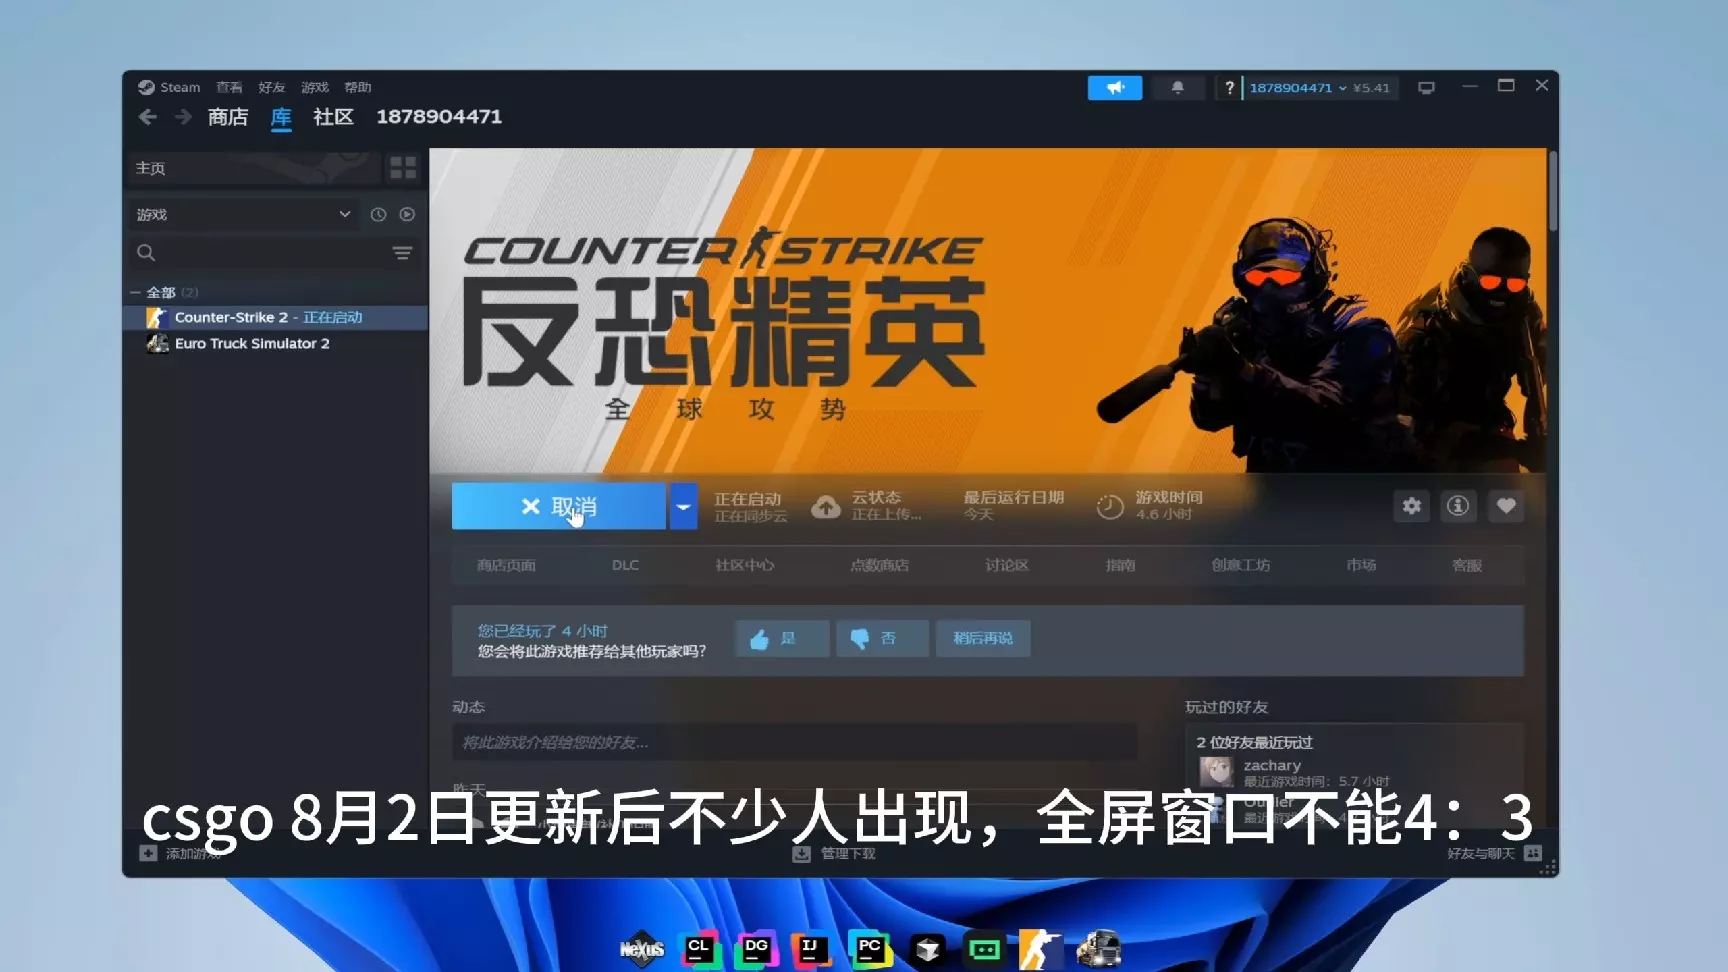
Task: Enter Big Picture mode via monitor icon
Action: tap(1427, 88)
